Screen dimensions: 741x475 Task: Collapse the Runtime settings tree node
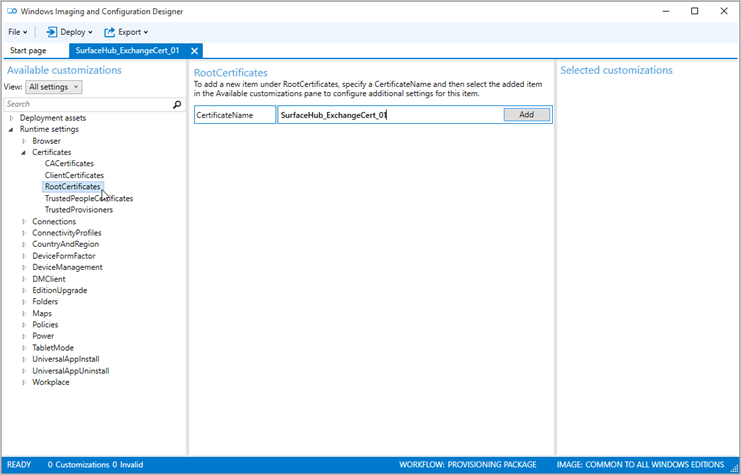coord(11,129)
